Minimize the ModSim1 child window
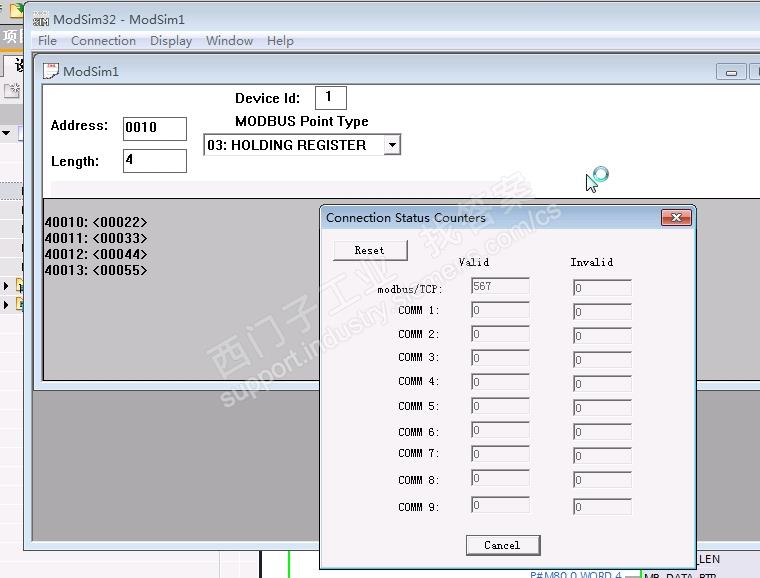Image resolution: width=760 pixels, height=578 pixels. pyautogui.click(x=731, y=72)
